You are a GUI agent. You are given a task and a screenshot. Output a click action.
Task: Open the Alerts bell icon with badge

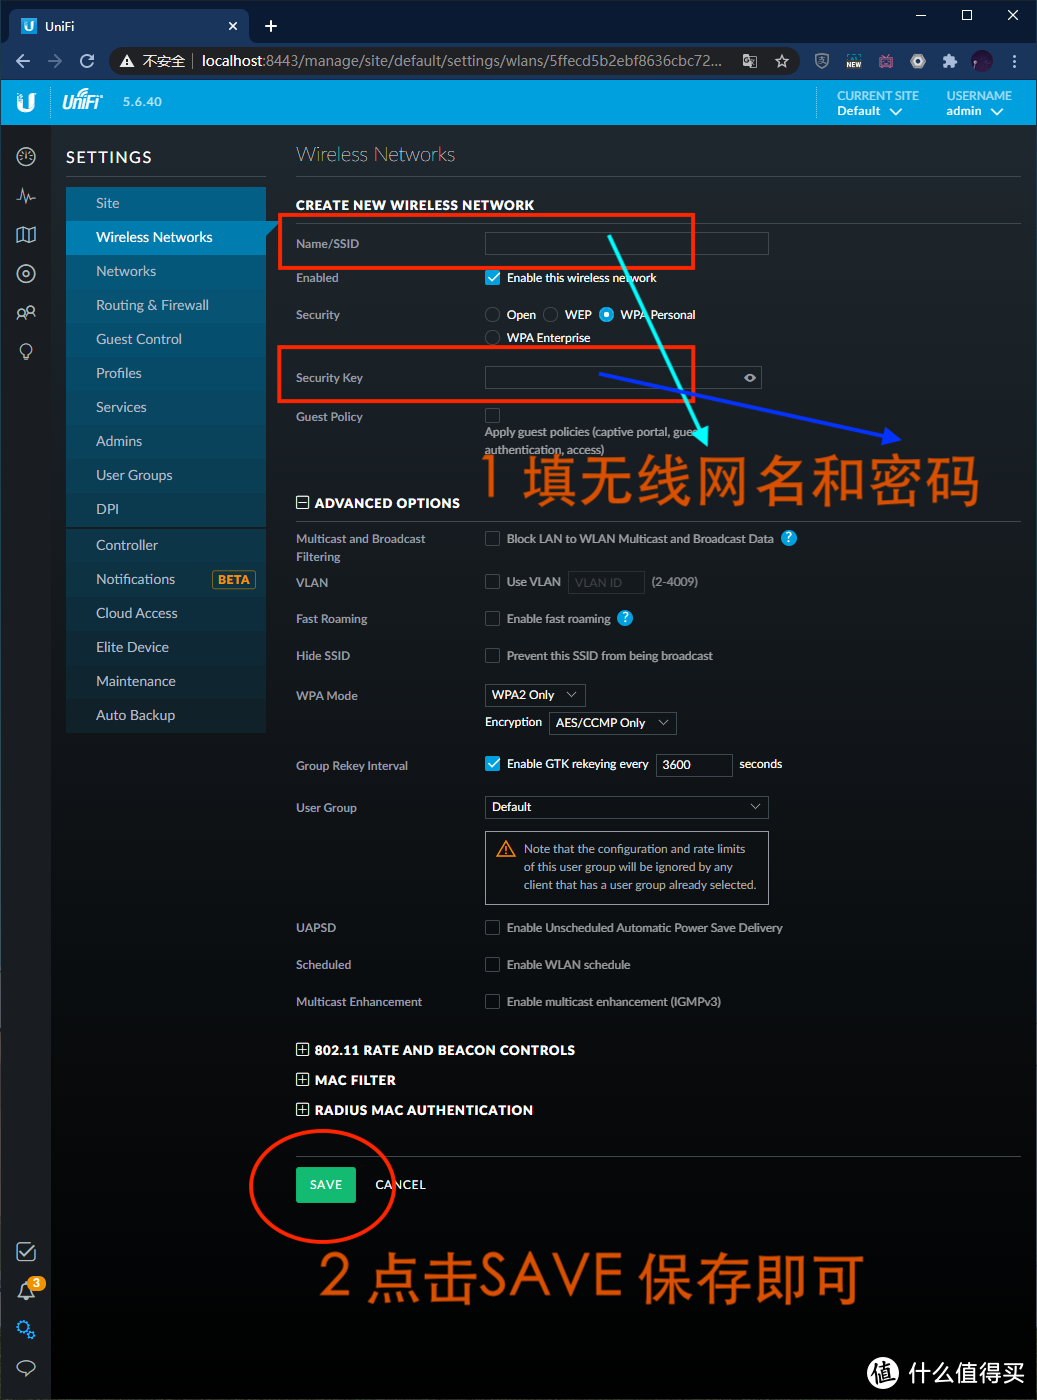[26, 1291]
